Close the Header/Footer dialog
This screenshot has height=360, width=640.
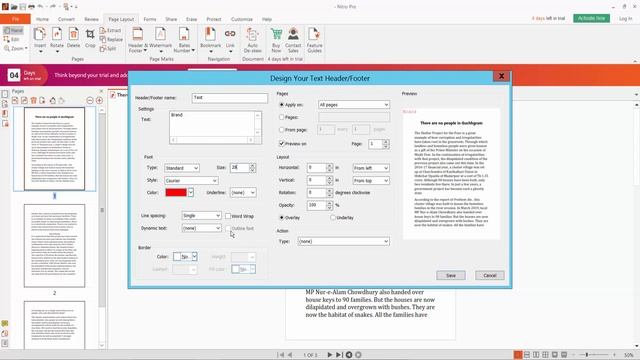click(x=502, y=76)
